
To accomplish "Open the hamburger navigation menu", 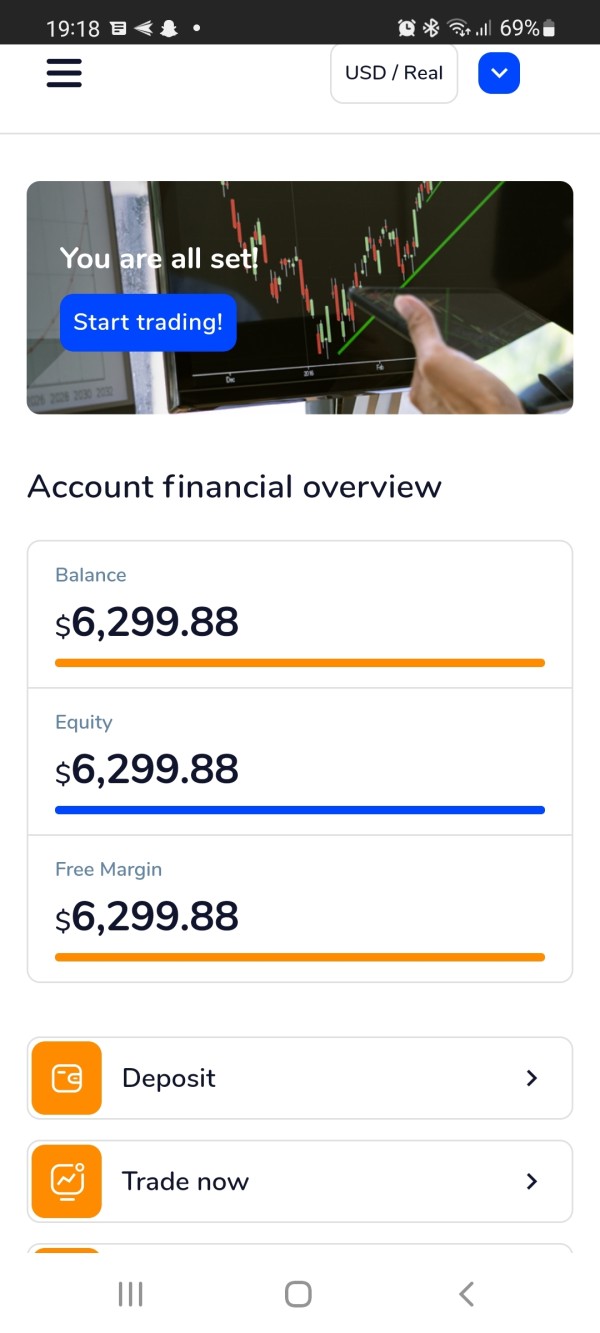I will [x=64, y=73].
